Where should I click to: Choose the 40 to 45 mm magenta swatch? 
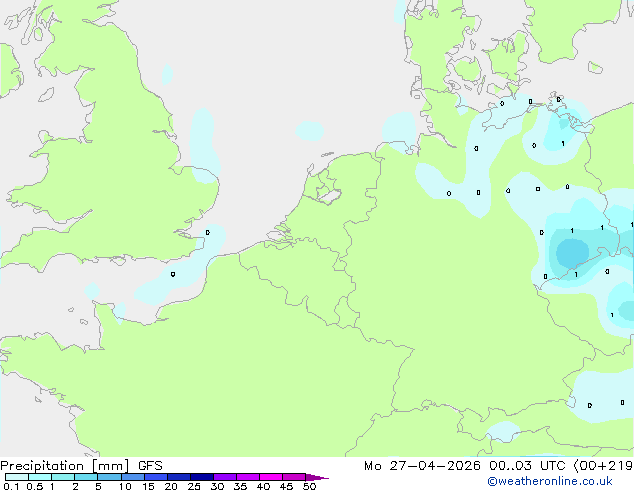click(x=271, y=477)
